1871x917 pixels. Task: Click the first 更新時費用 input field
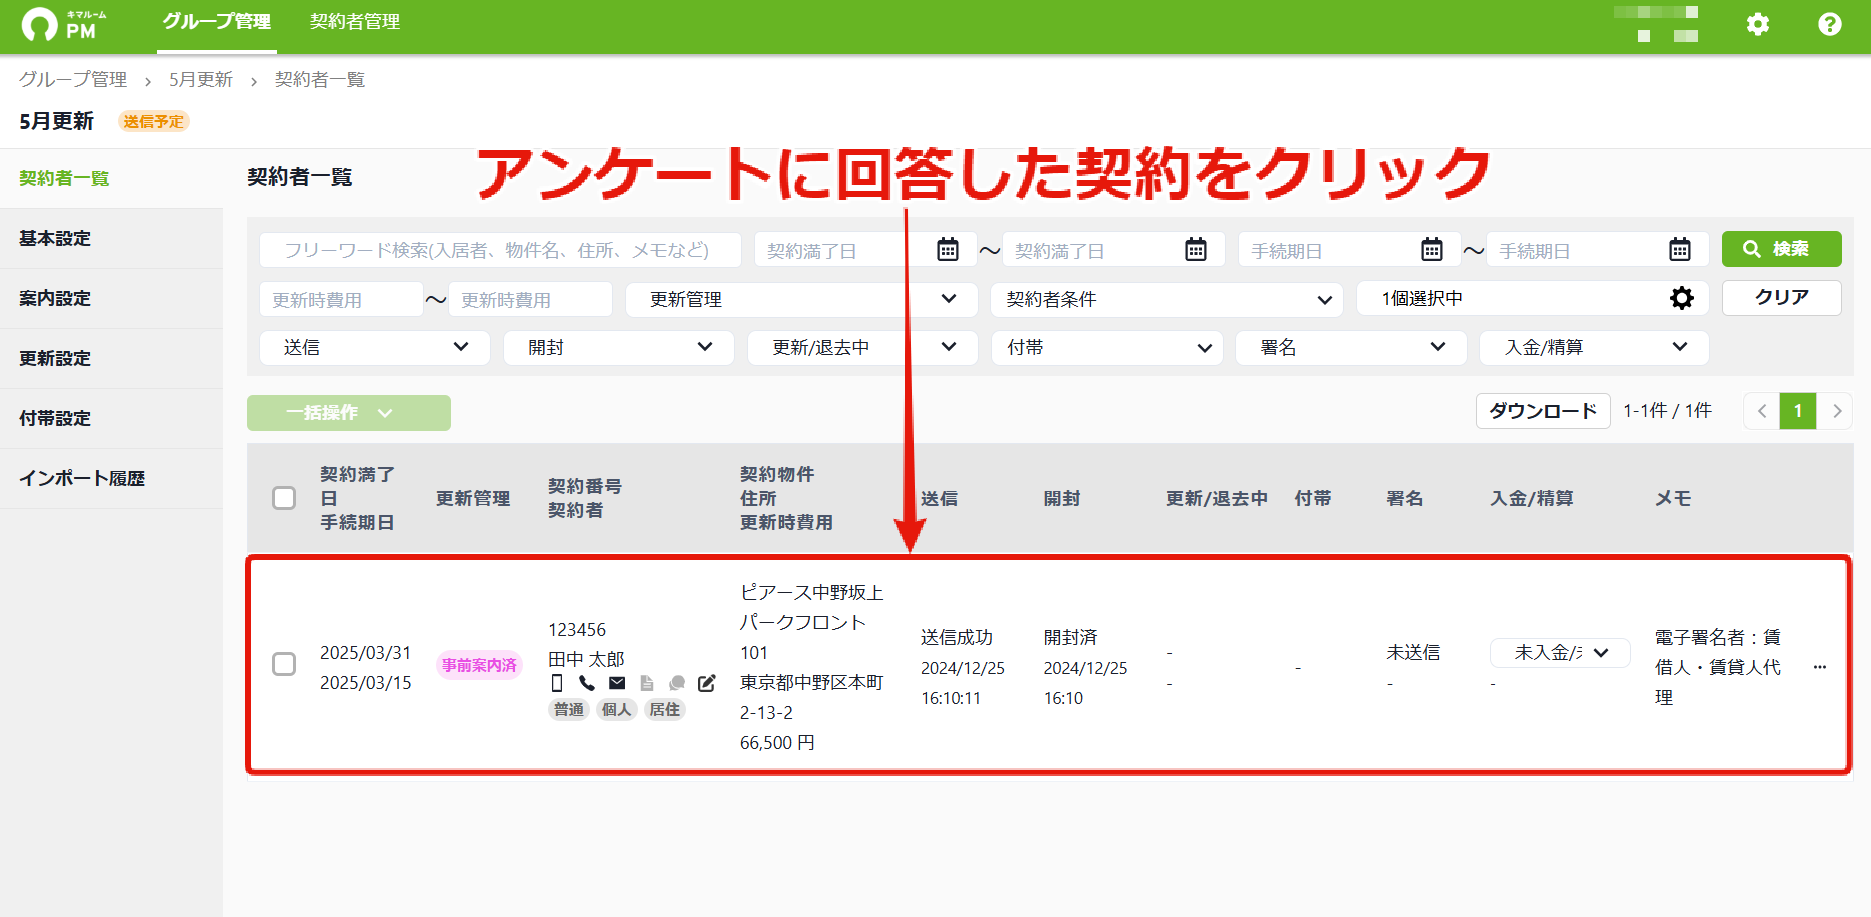pyautogui.click(x=341, y=299)
